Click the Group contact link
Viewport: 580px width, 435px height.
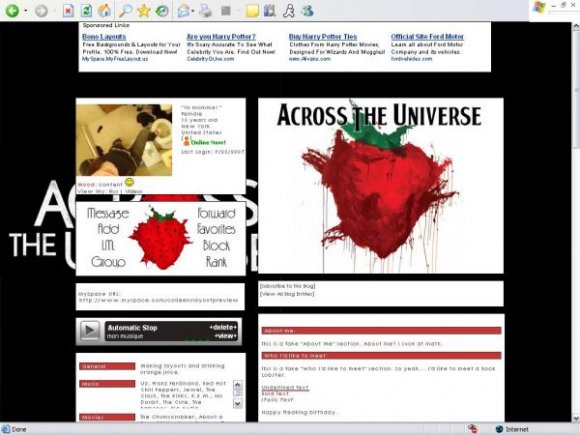pos(108,262)
